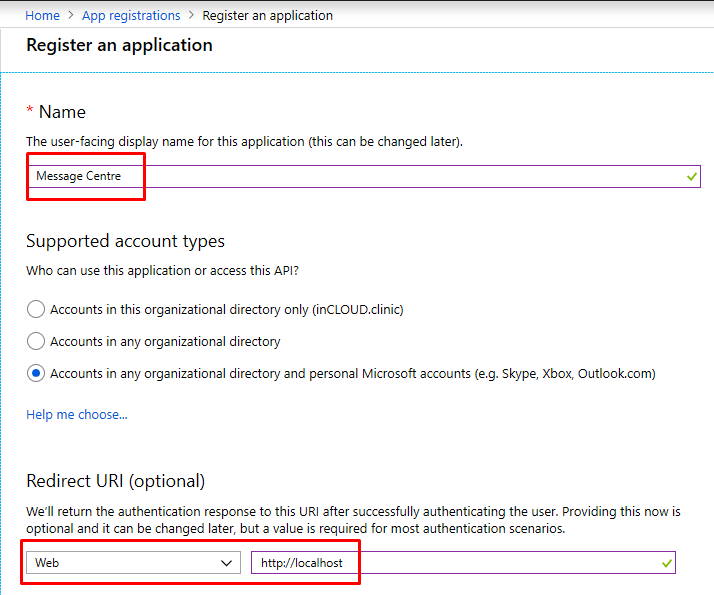Click the Redirect URI (optional) heading
Viewport: 714px width, 595px height.
116,481
